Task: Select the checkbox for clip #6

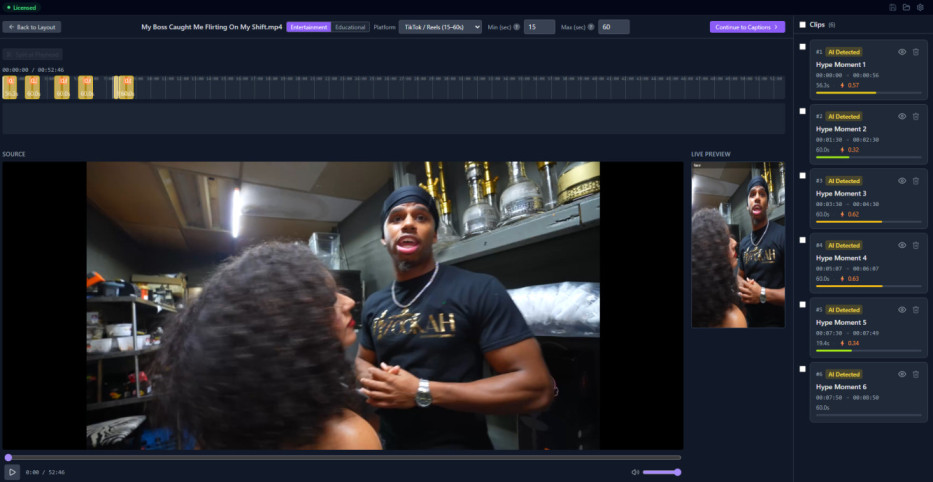Action: pyautogui.click(x=803, y=369)
